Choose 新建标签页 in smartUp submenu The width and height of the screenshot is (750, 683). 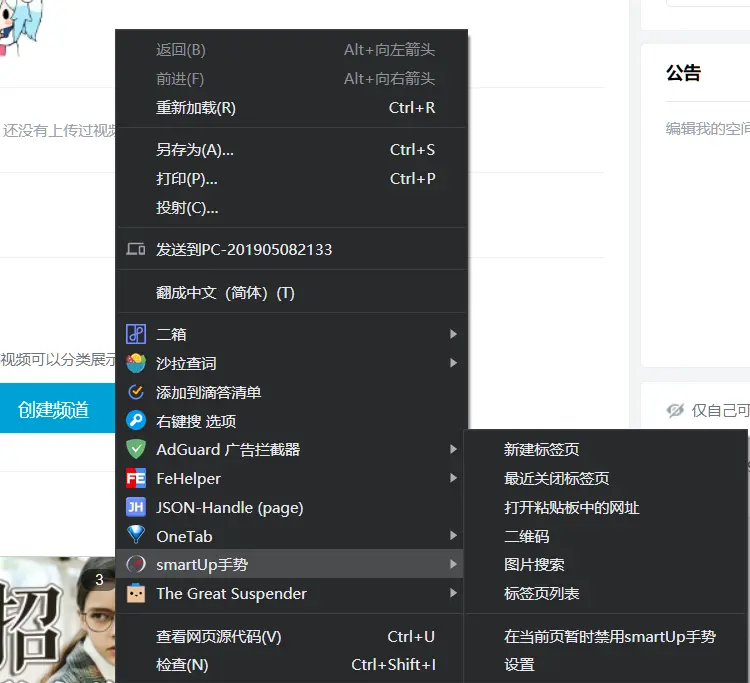pos(606,449)
